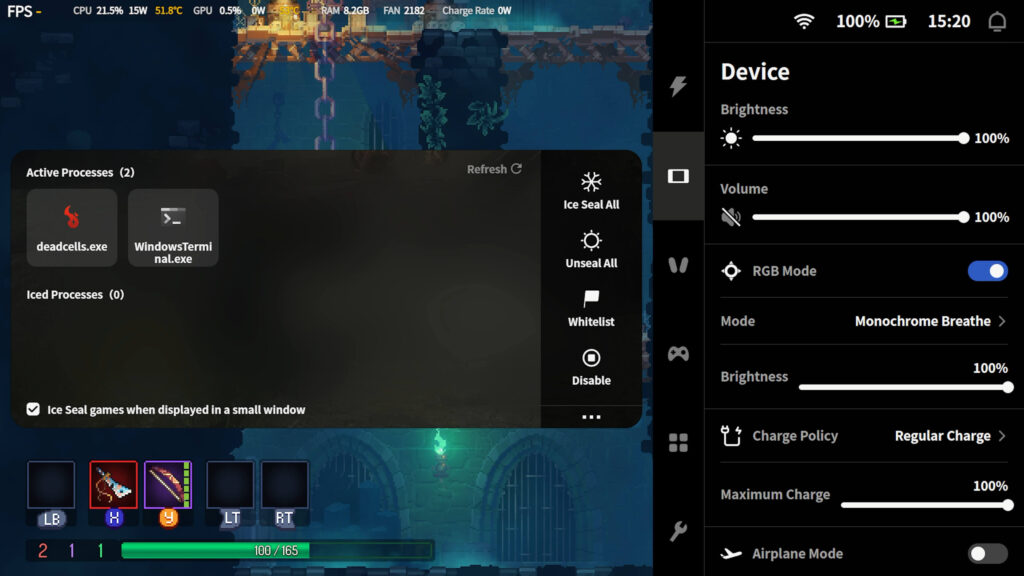Click the Disable stop-circle icon
Image resolution: width=1024 pixels, height=576 pixels.
click(591, 358)
